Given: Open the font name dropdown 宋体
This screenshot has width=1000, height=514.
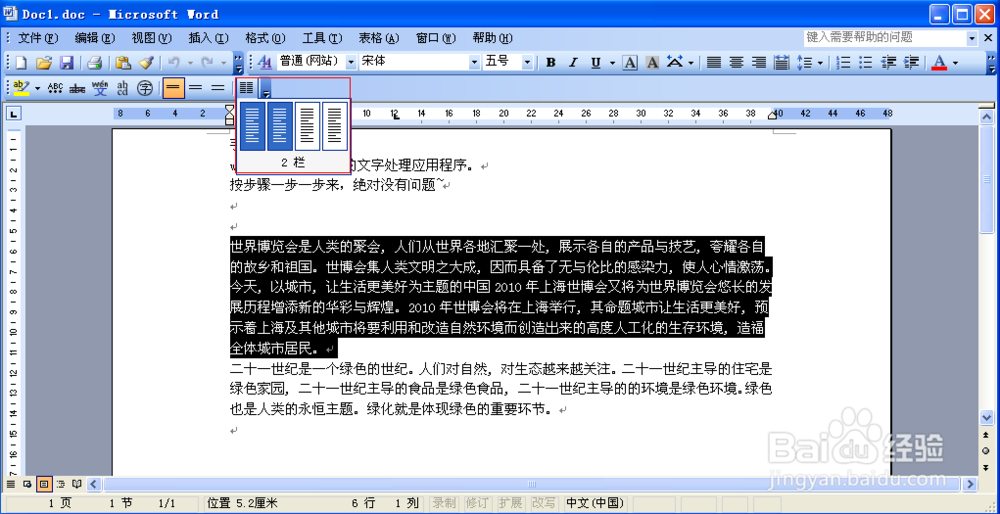Looking at the screenshot, I should pos(474,62).
